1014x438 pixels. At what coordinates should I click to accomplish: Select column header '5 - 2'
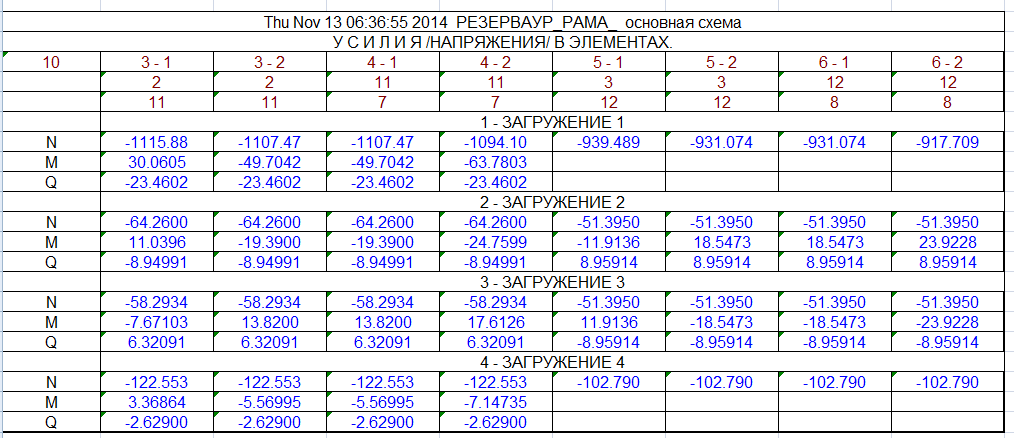click(722, 62)
